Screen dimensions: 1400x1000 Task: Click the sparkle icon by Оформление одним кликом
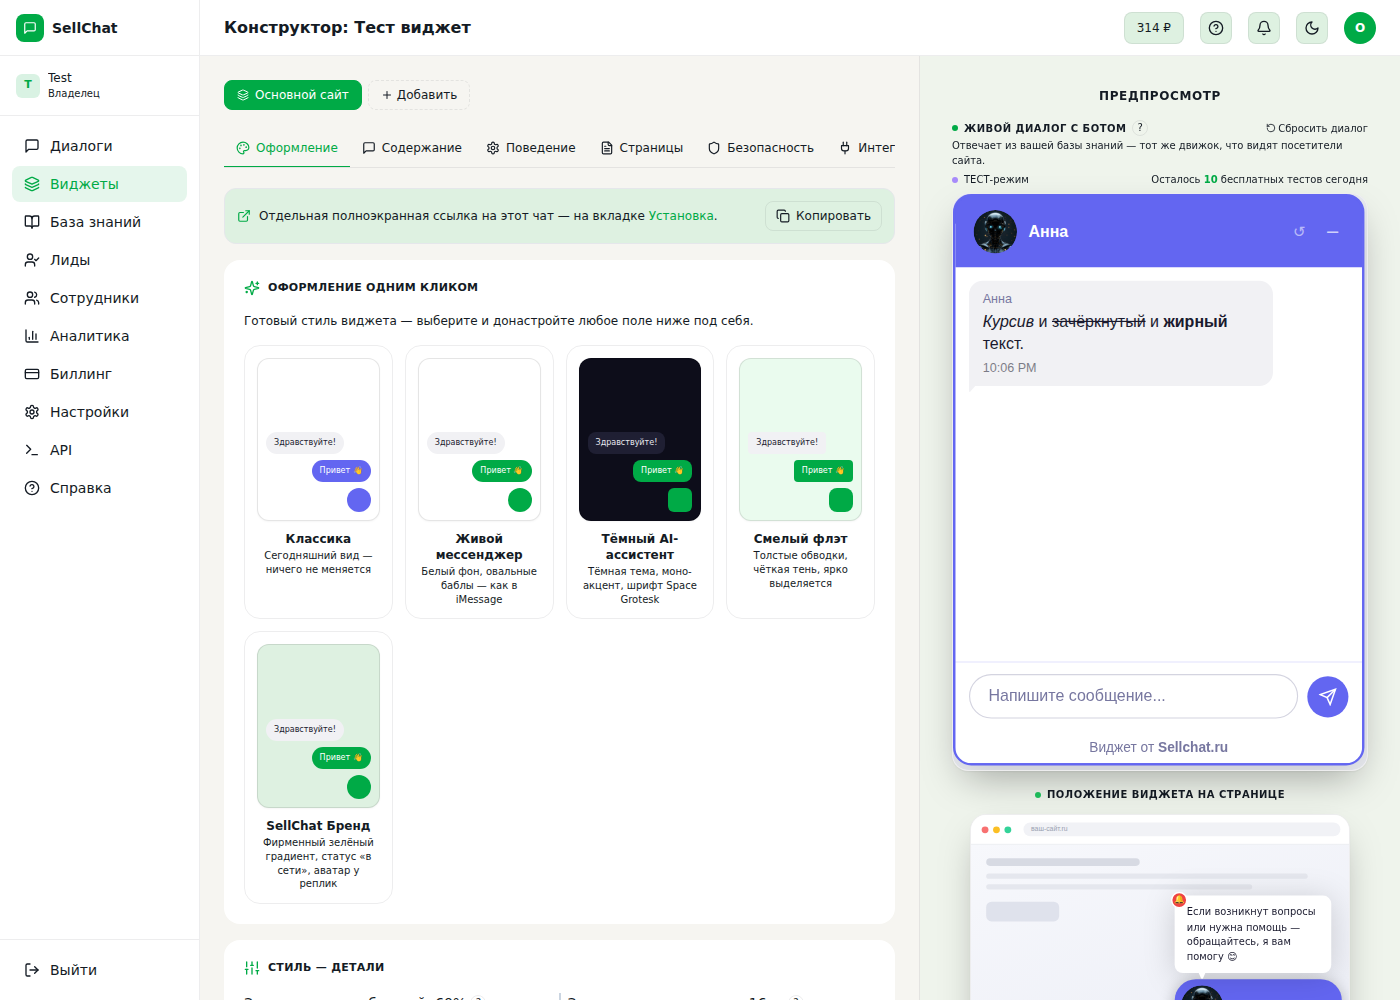click(252, 288)
